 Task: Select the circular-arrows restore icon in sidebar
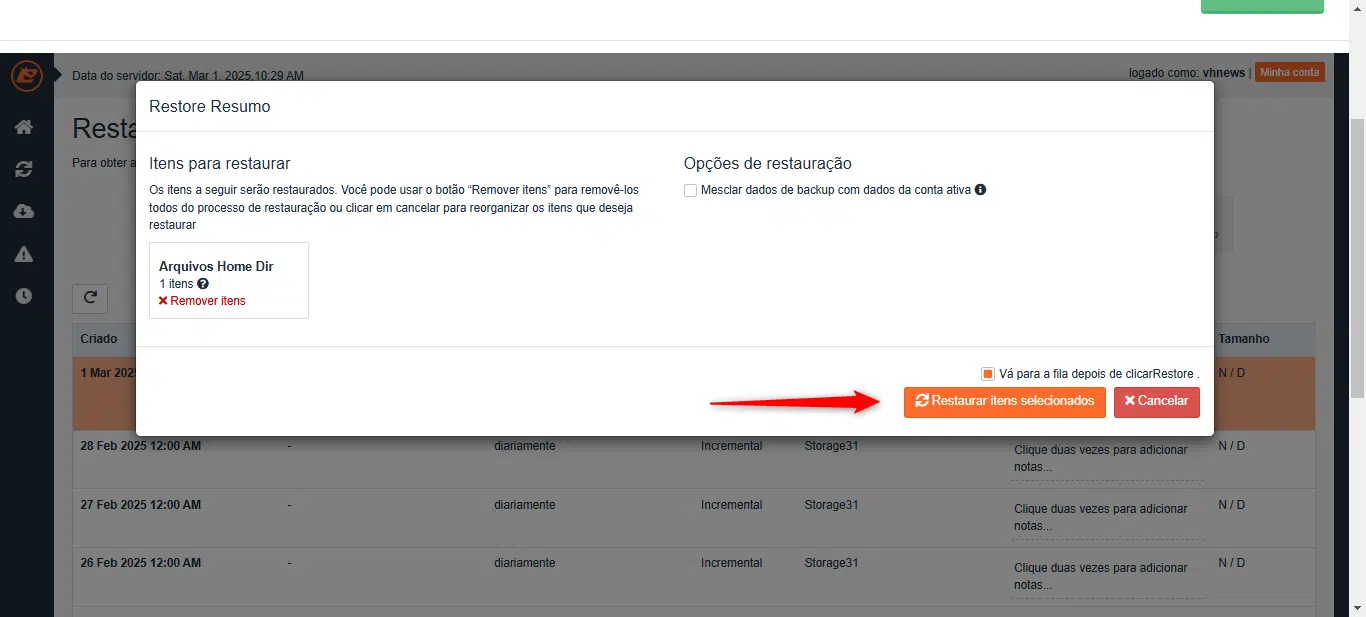[24, 169]
